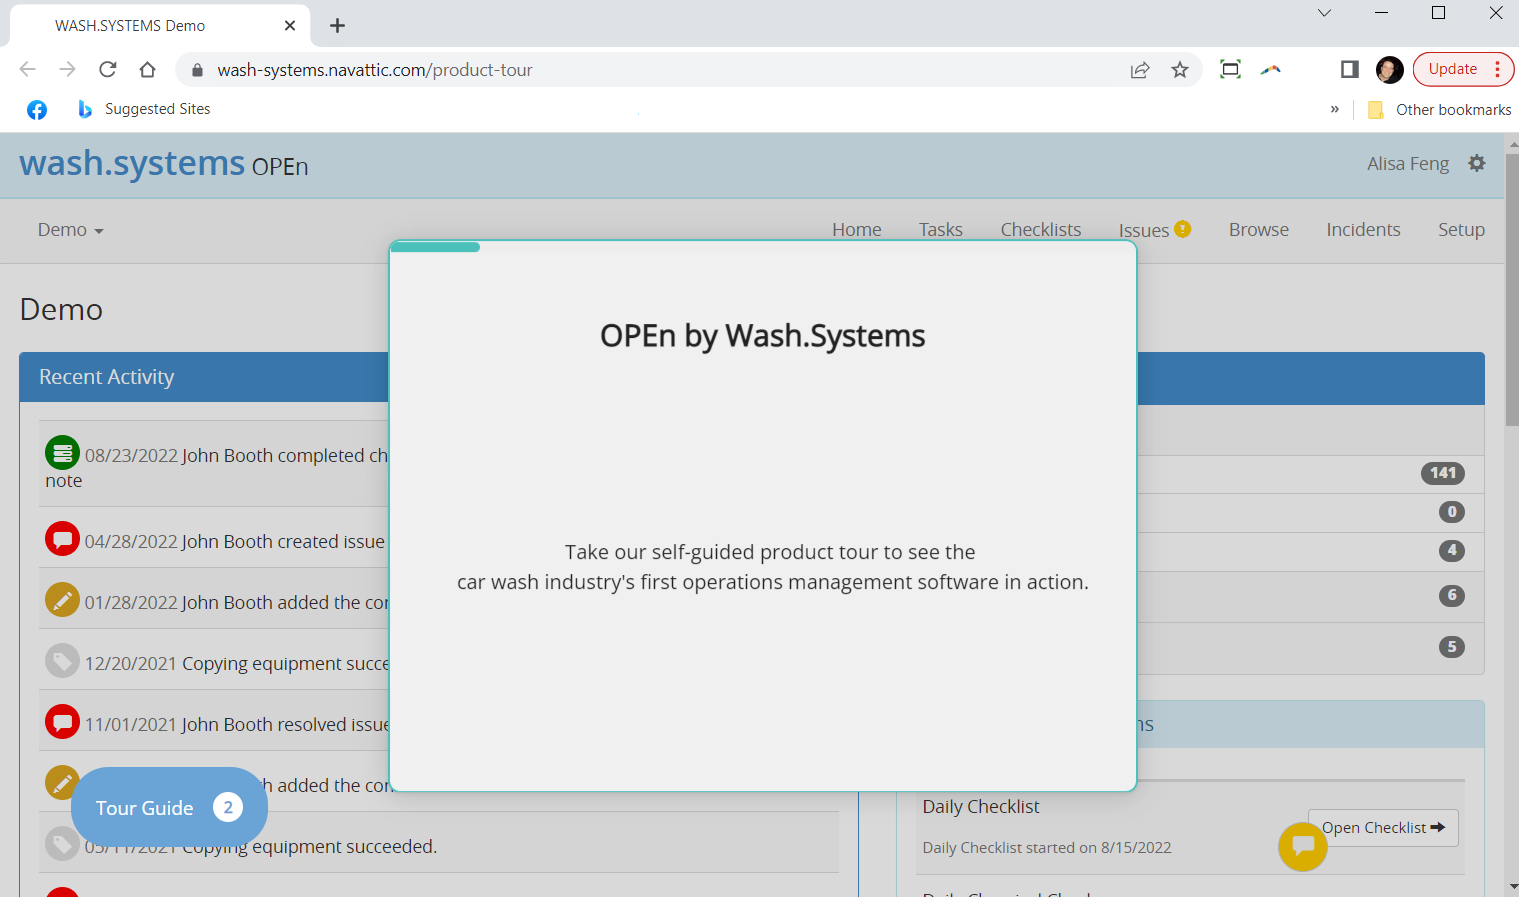
Task: Click 'Daily Checklist started on 8/15/2022' text
Action: [1046, 847]
